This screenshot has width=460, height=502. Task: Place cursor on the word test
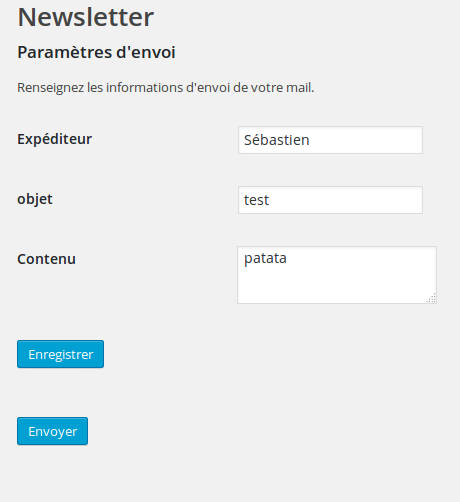(256, 200)
